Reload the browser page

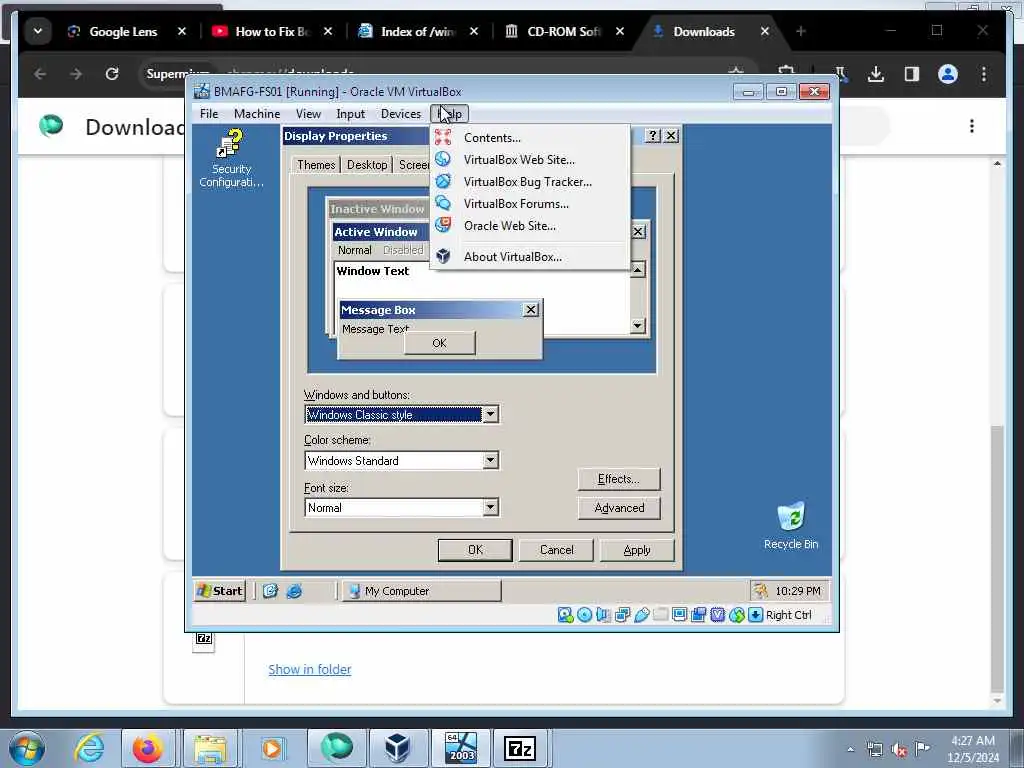[x=112, y=74]
